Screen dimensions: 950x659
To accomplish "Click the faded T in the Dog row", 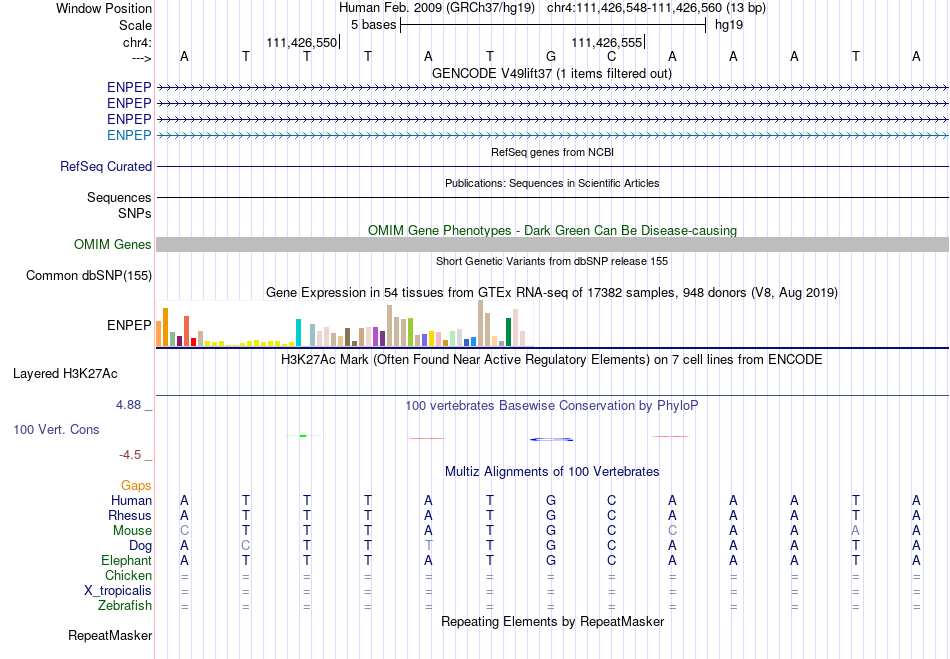I will [428, 546].
